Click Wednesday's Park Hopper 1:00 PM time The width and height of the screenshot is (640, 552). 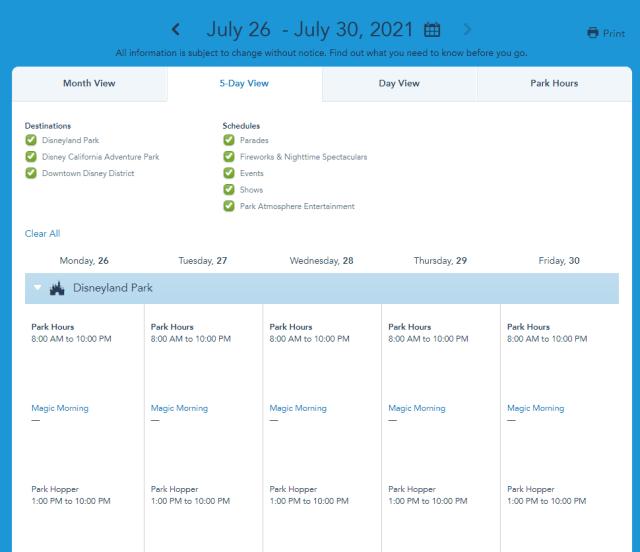pyautogui.click(x=309, y=501)
